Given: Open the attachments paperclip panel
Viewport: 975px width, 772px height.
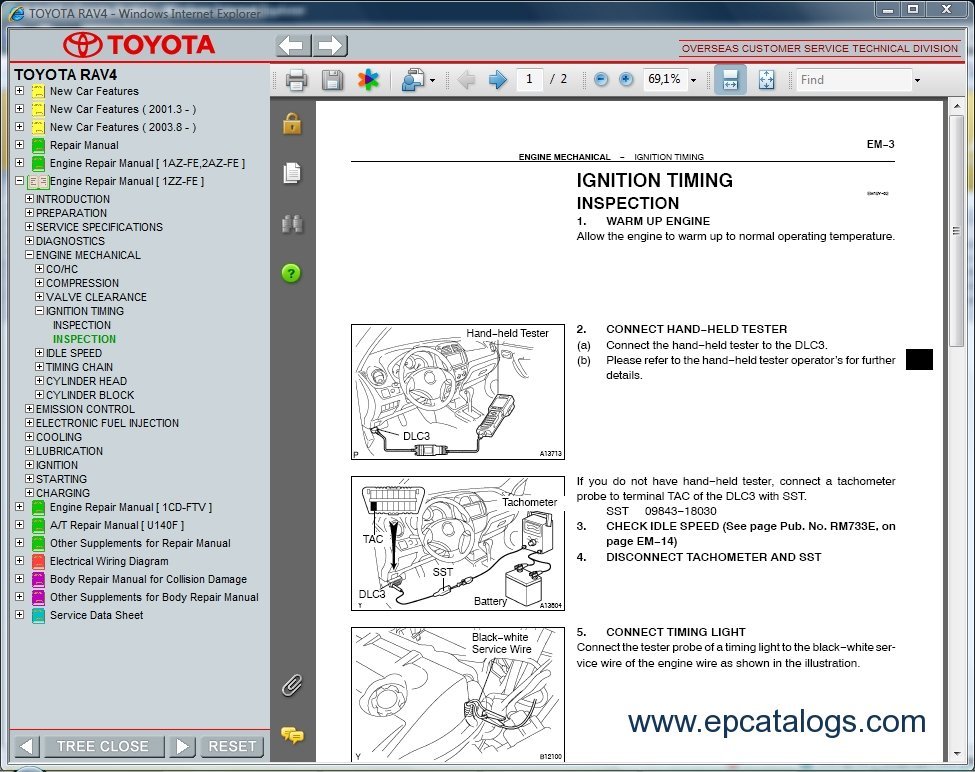Looking at the screenshot, I should [292, 685].
